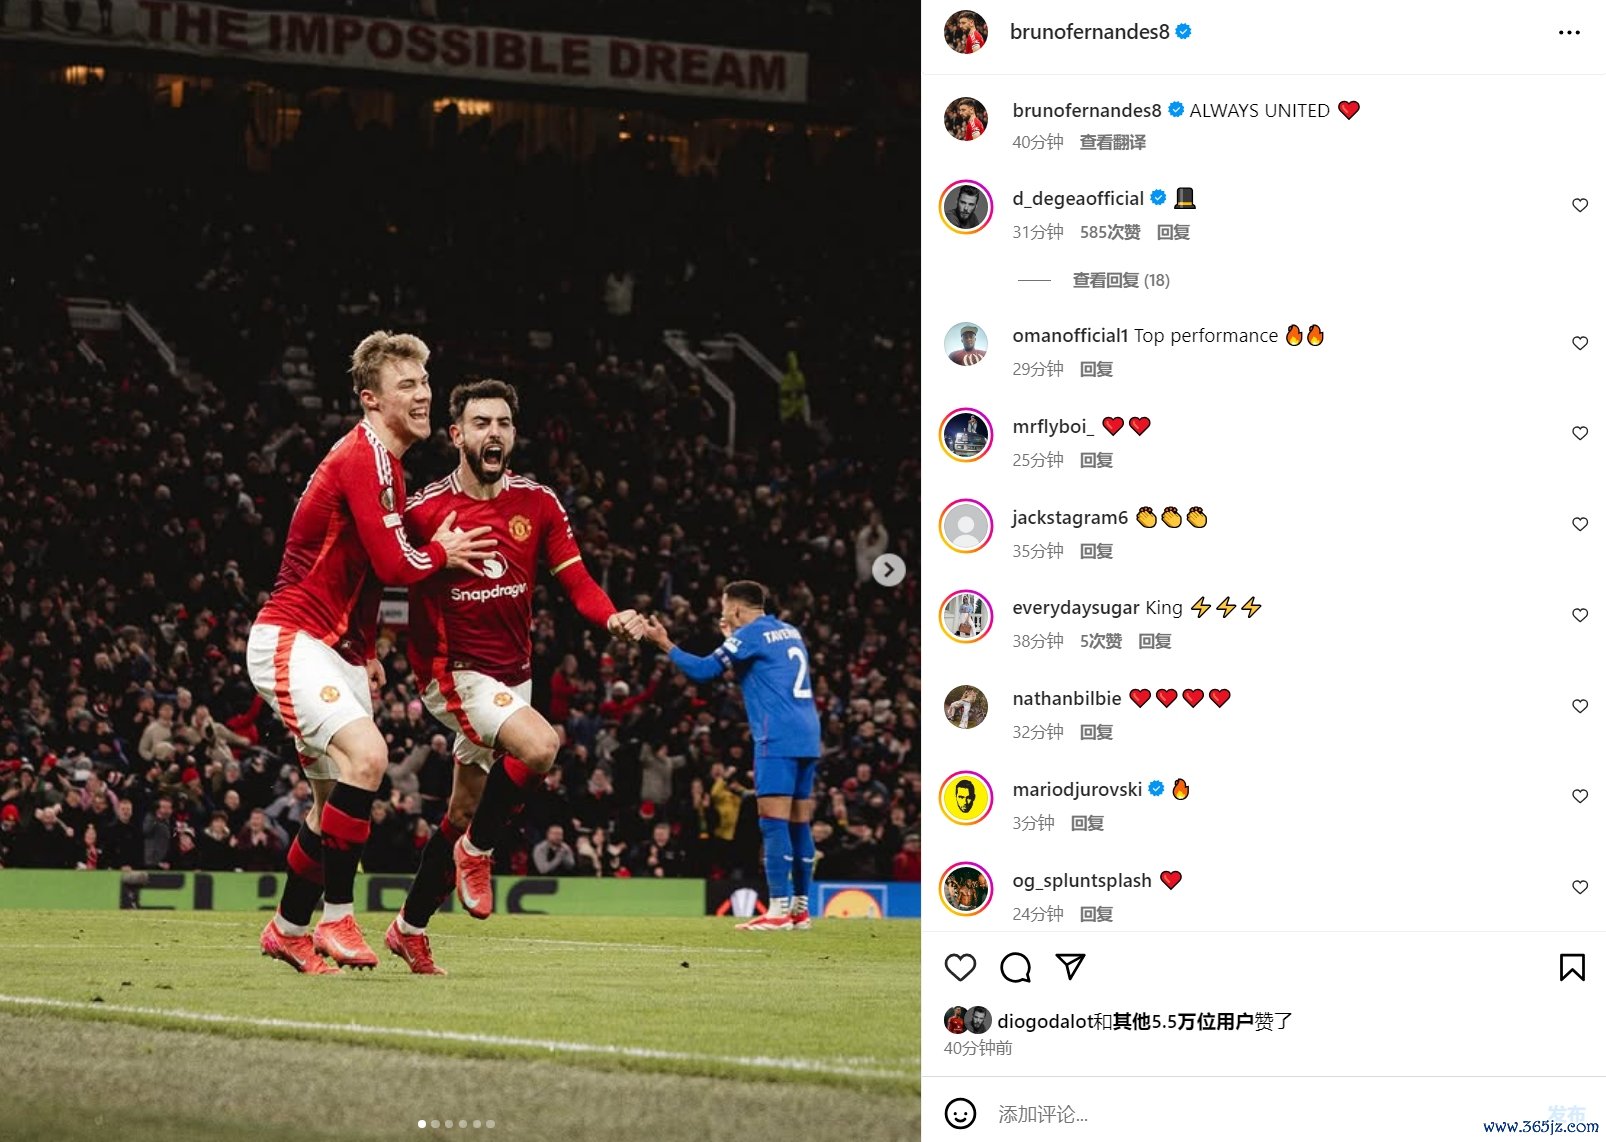Open the three-dot more options menu

click(1569, 33)
